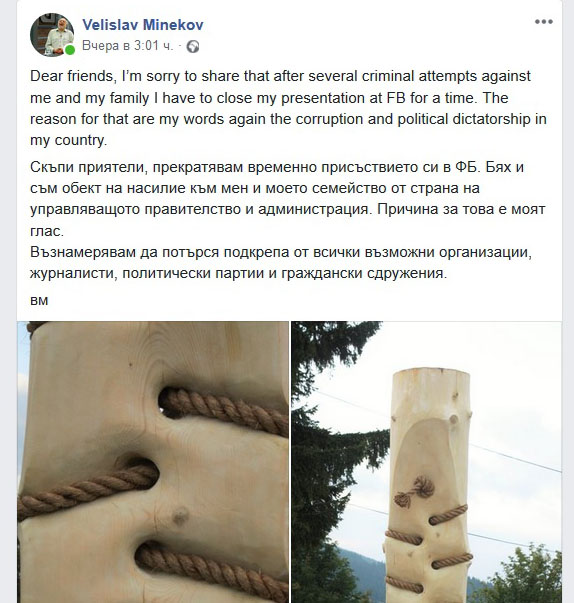Click the flat top of the wooden pole
This screenshot has height=603, width=574.
coord(431,373)
